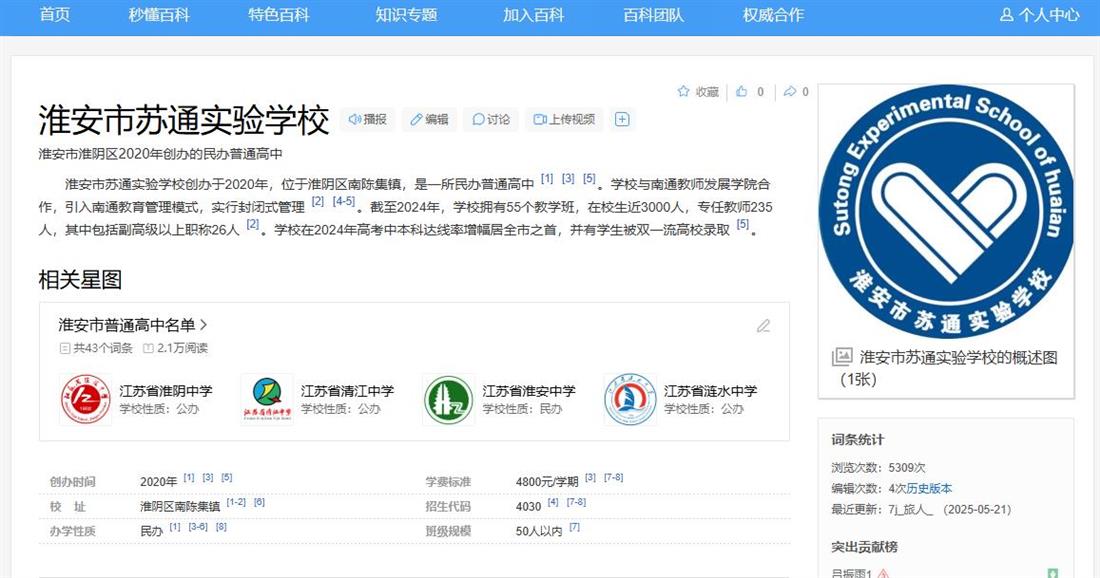Click the 江苏省淮安中学 logo icon
1100x578 pixels.
[x=449, y=399]
